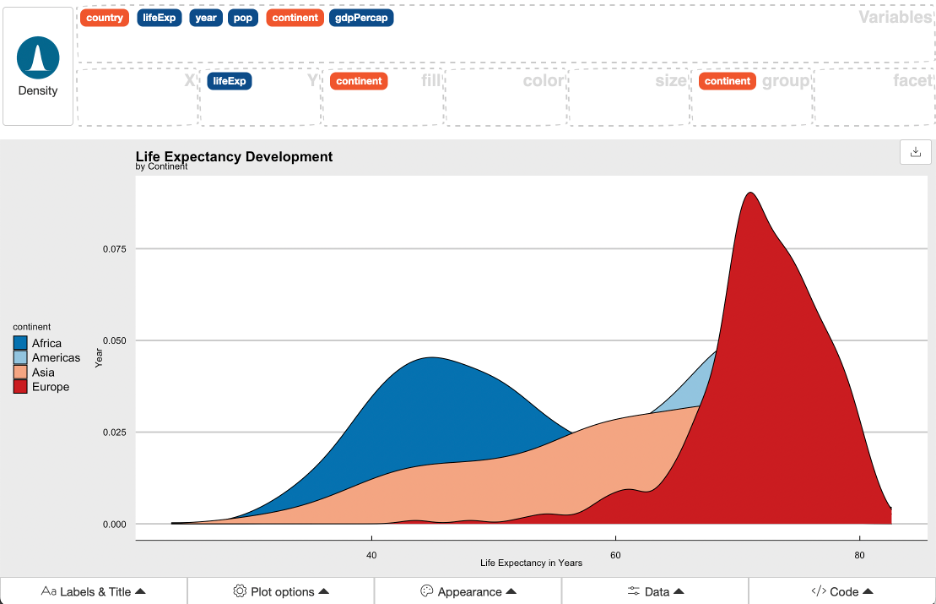Screen dimensions: 936x604
Task: Select the lifeExp badge in Variables row
Action: tap(159, 18)
